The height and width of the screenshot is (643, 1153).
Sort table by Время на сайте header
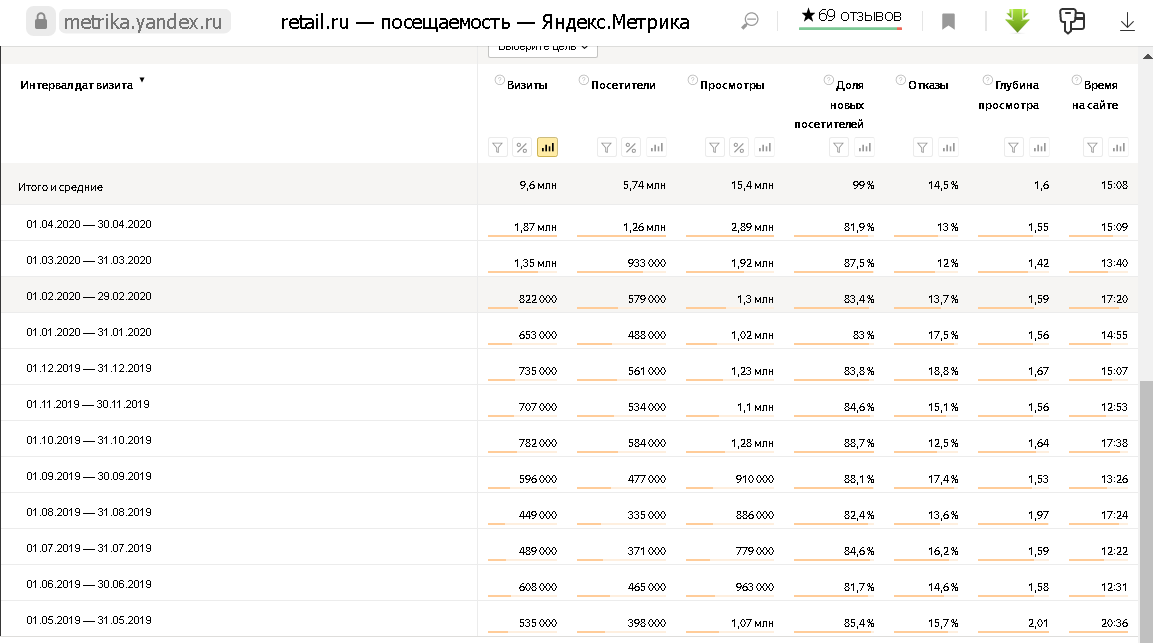pos(1096,95)
